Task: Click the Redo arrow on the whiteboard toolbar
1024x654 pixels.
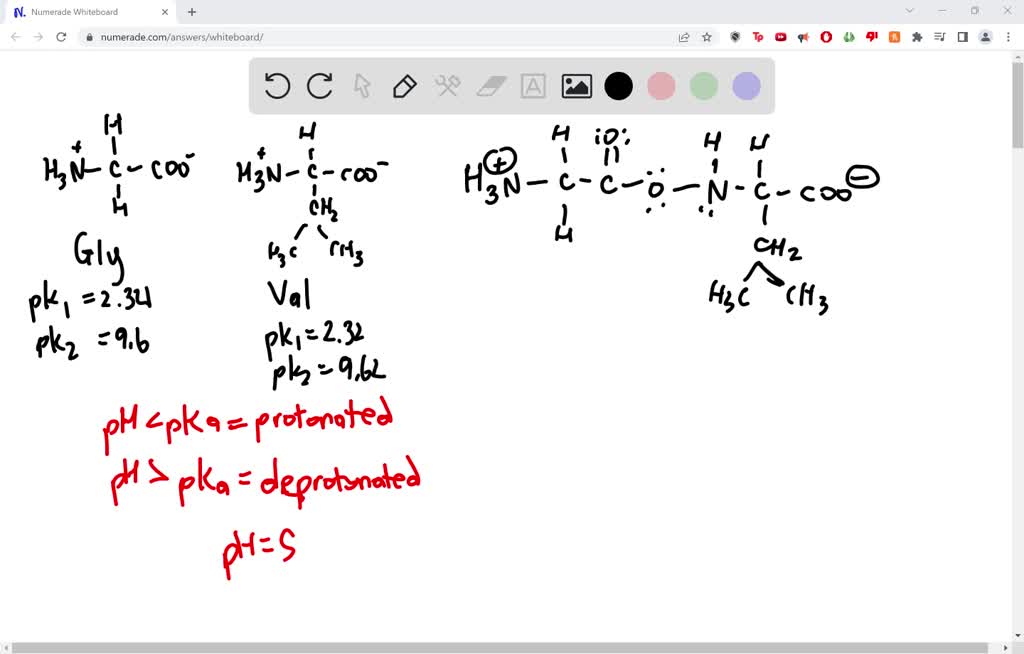Action: click(319, 86)
